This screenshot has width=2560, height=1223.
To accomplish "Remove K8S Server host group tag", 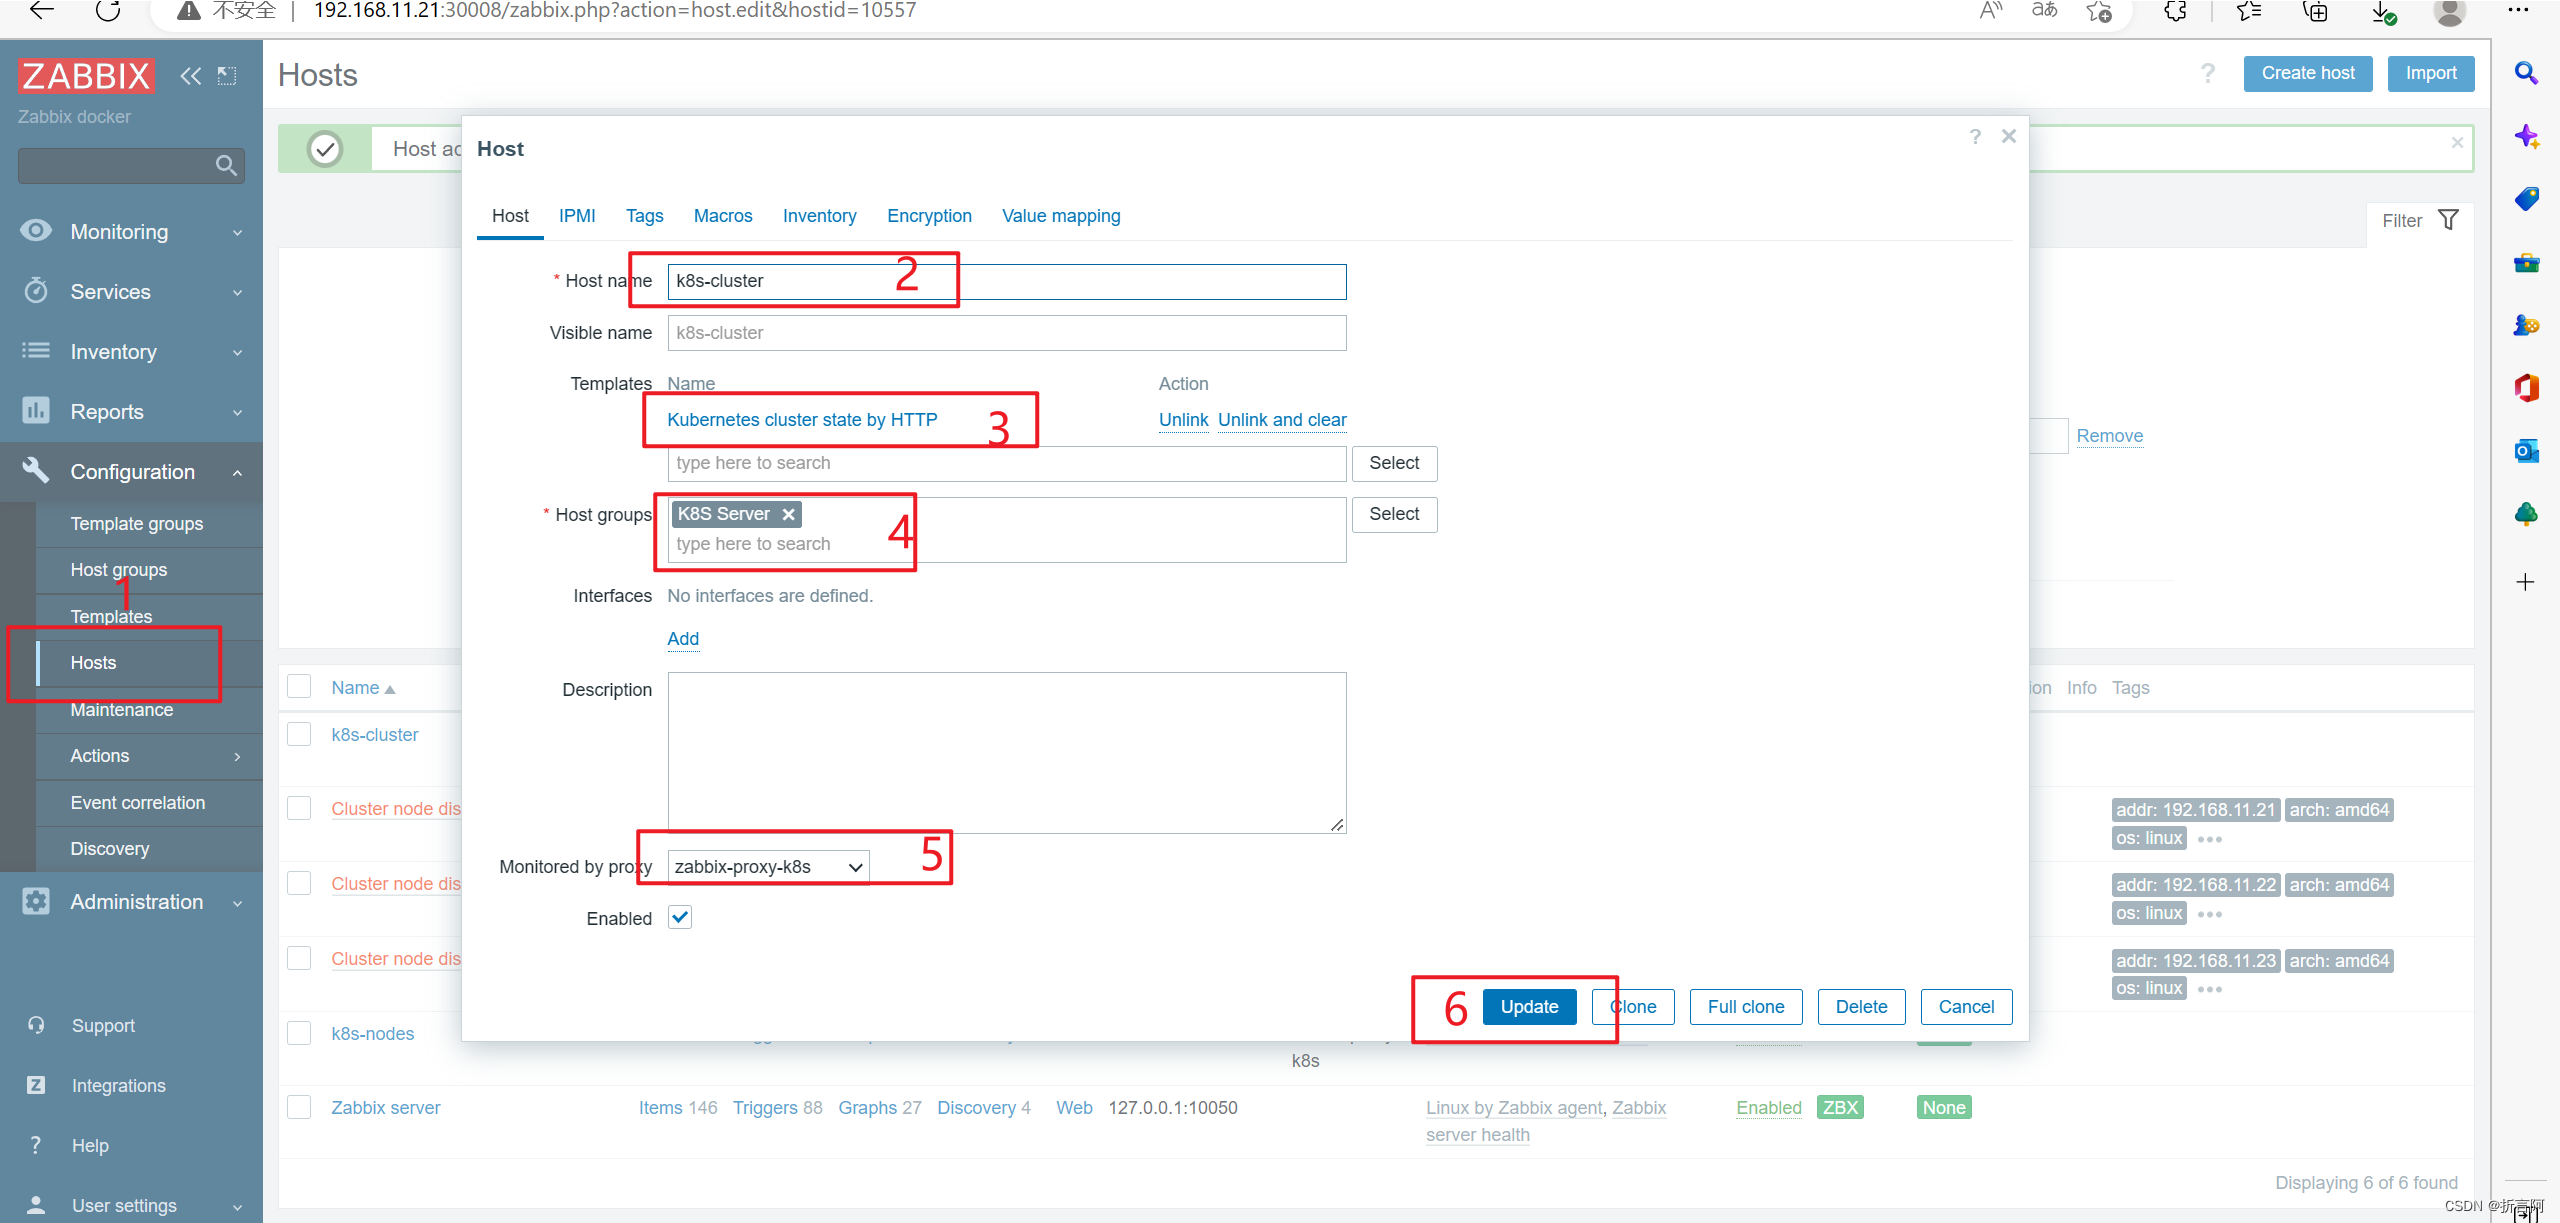I will point(789,514).
